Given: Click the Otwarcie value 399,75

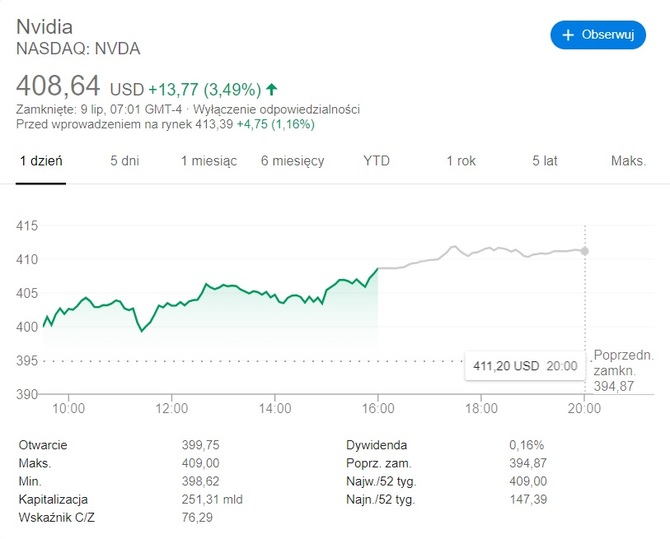Looking at the screenshot, I should 200,445.
